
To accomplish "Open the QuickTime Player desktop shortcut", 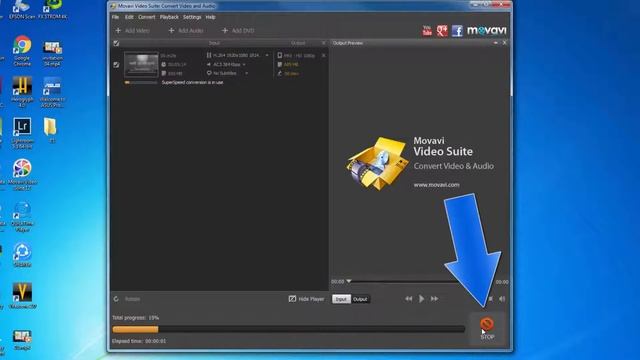I will click(22, 217).
